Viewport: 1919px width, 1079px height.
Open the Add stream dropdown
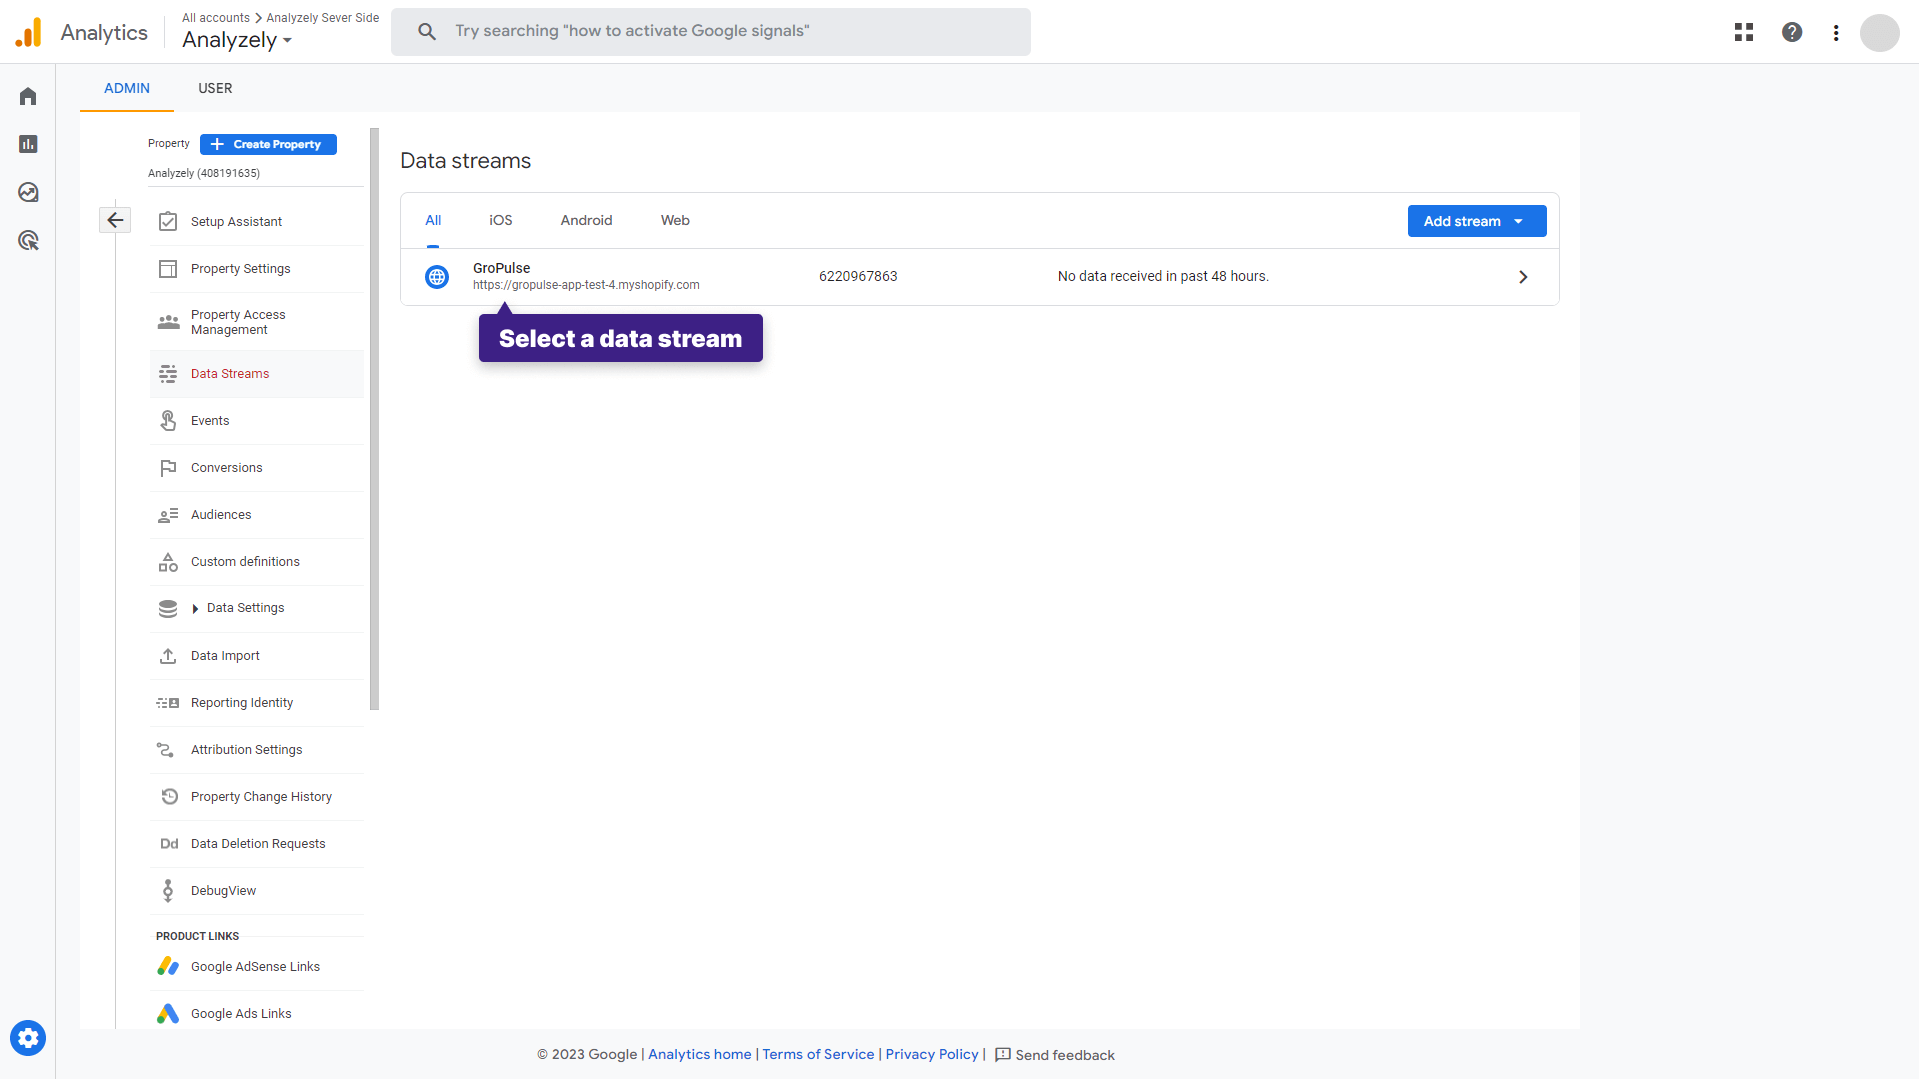[x=1477, y=221]
